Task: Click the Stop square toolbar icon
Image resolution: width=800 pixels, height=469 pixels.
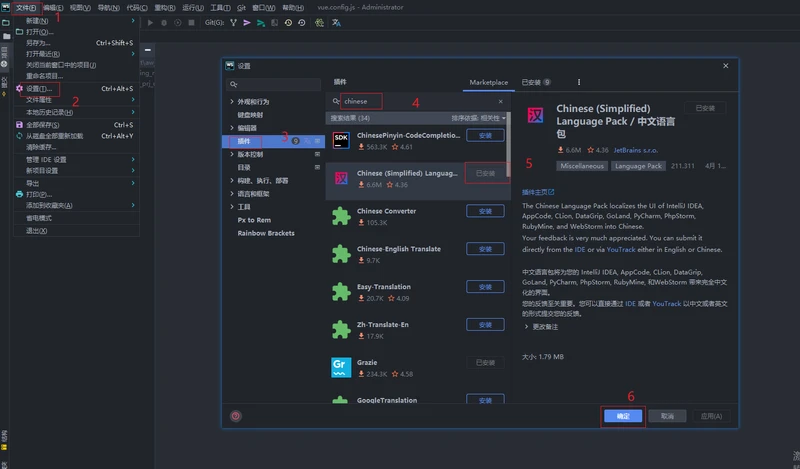Action: tap(191, 22)
